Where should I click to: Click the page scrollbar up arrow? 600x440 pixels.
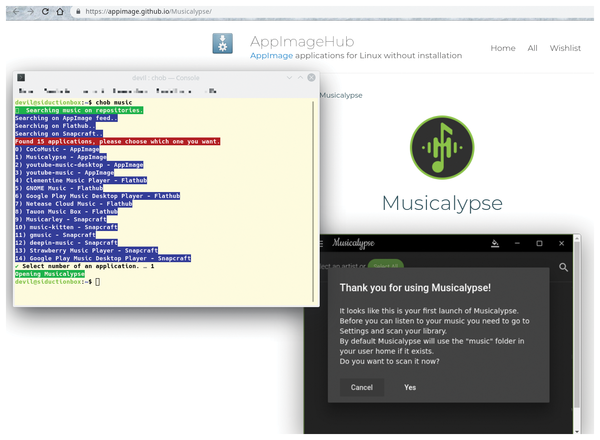coord(577,239)
